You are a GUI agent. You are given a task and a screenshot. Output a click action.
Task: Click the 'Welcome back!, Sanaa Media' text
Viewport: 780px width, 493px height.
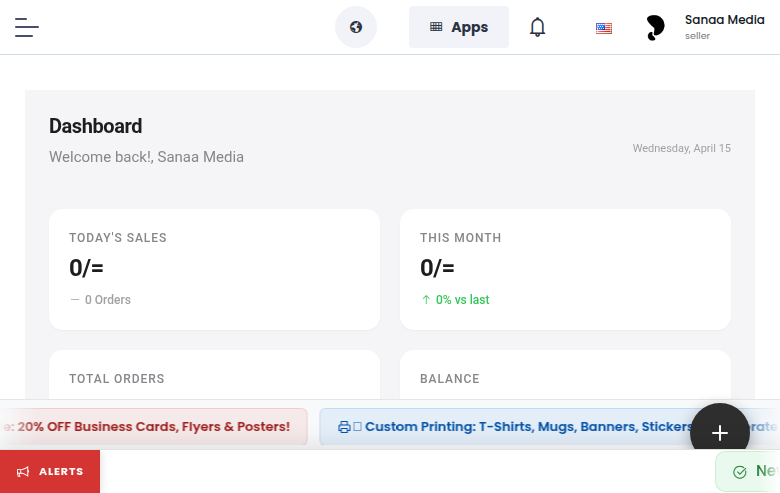coord(146,157)
